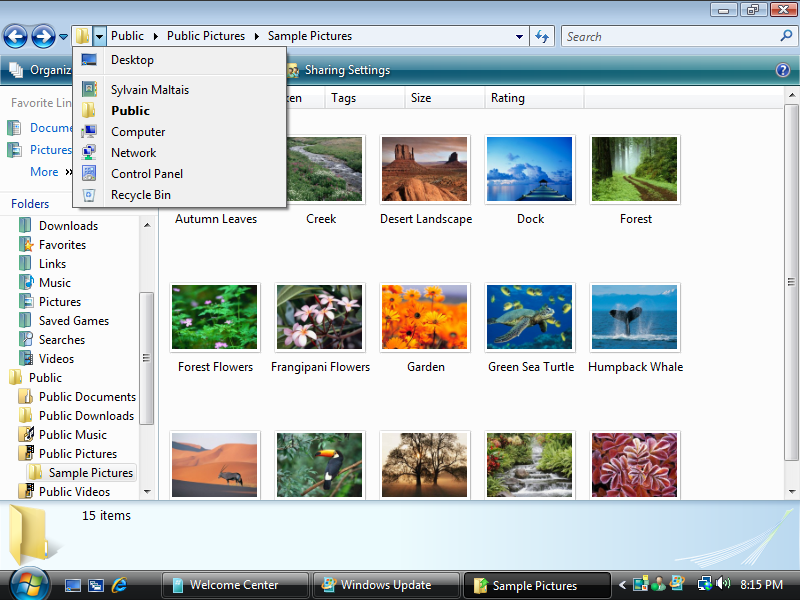Choose Recycle Bin from the dropdown list
Image resolution: width=800 pixels, height=600 pixels.
(x=140, y=195)
